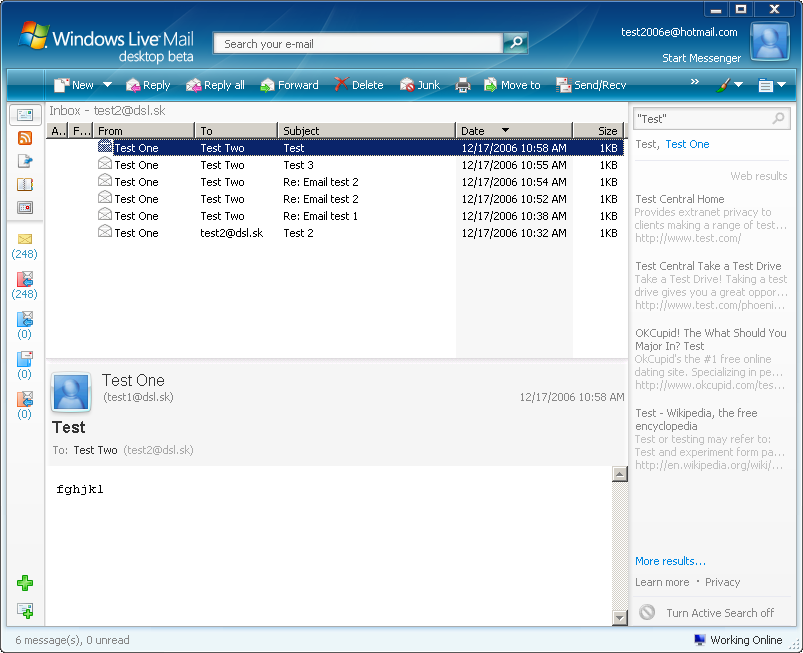Click the attachment column header A..
The width and height of the screenshot is (803, 653).
tap(57, 131)
